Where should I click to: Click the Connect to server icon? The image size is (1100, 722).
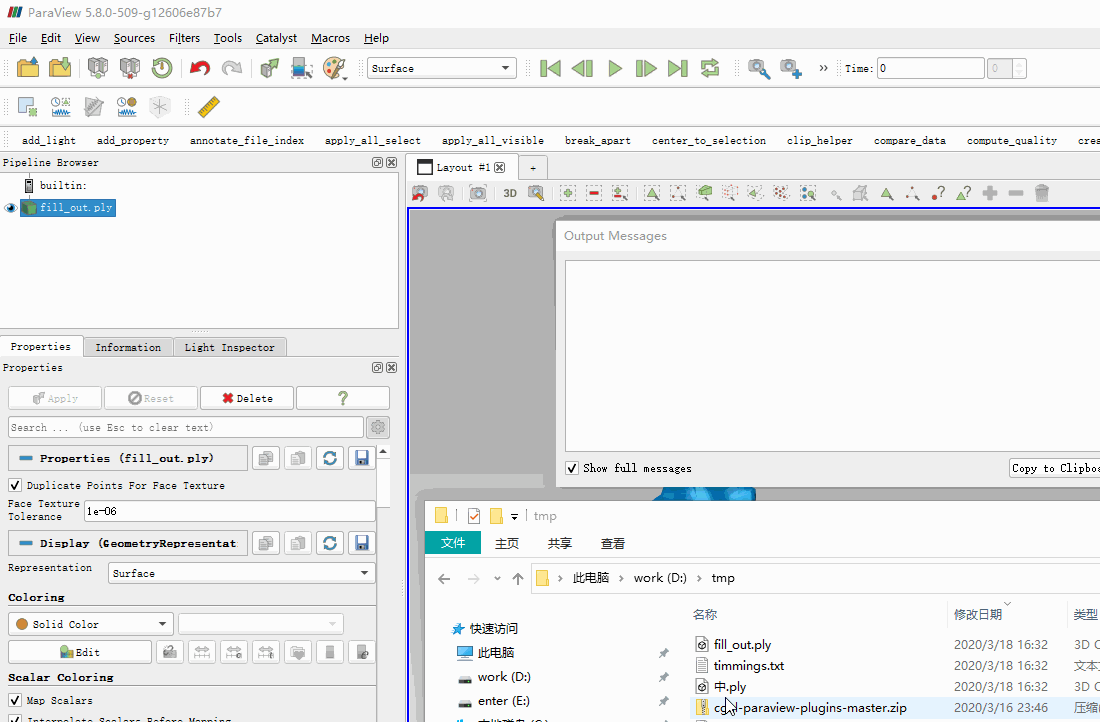click(98, 68)
